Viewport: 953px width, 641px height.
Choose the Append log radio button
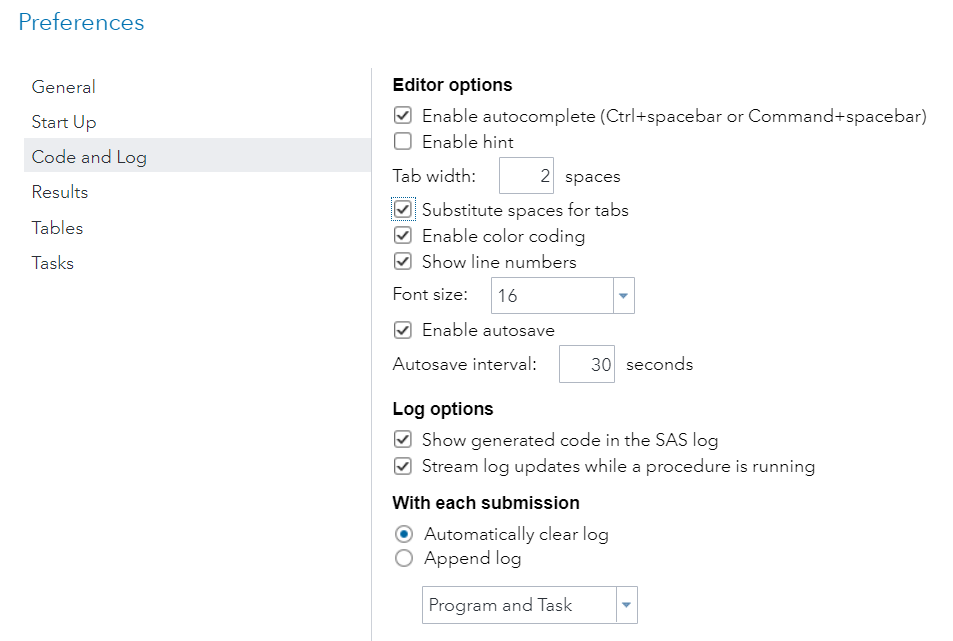point(404,558)
